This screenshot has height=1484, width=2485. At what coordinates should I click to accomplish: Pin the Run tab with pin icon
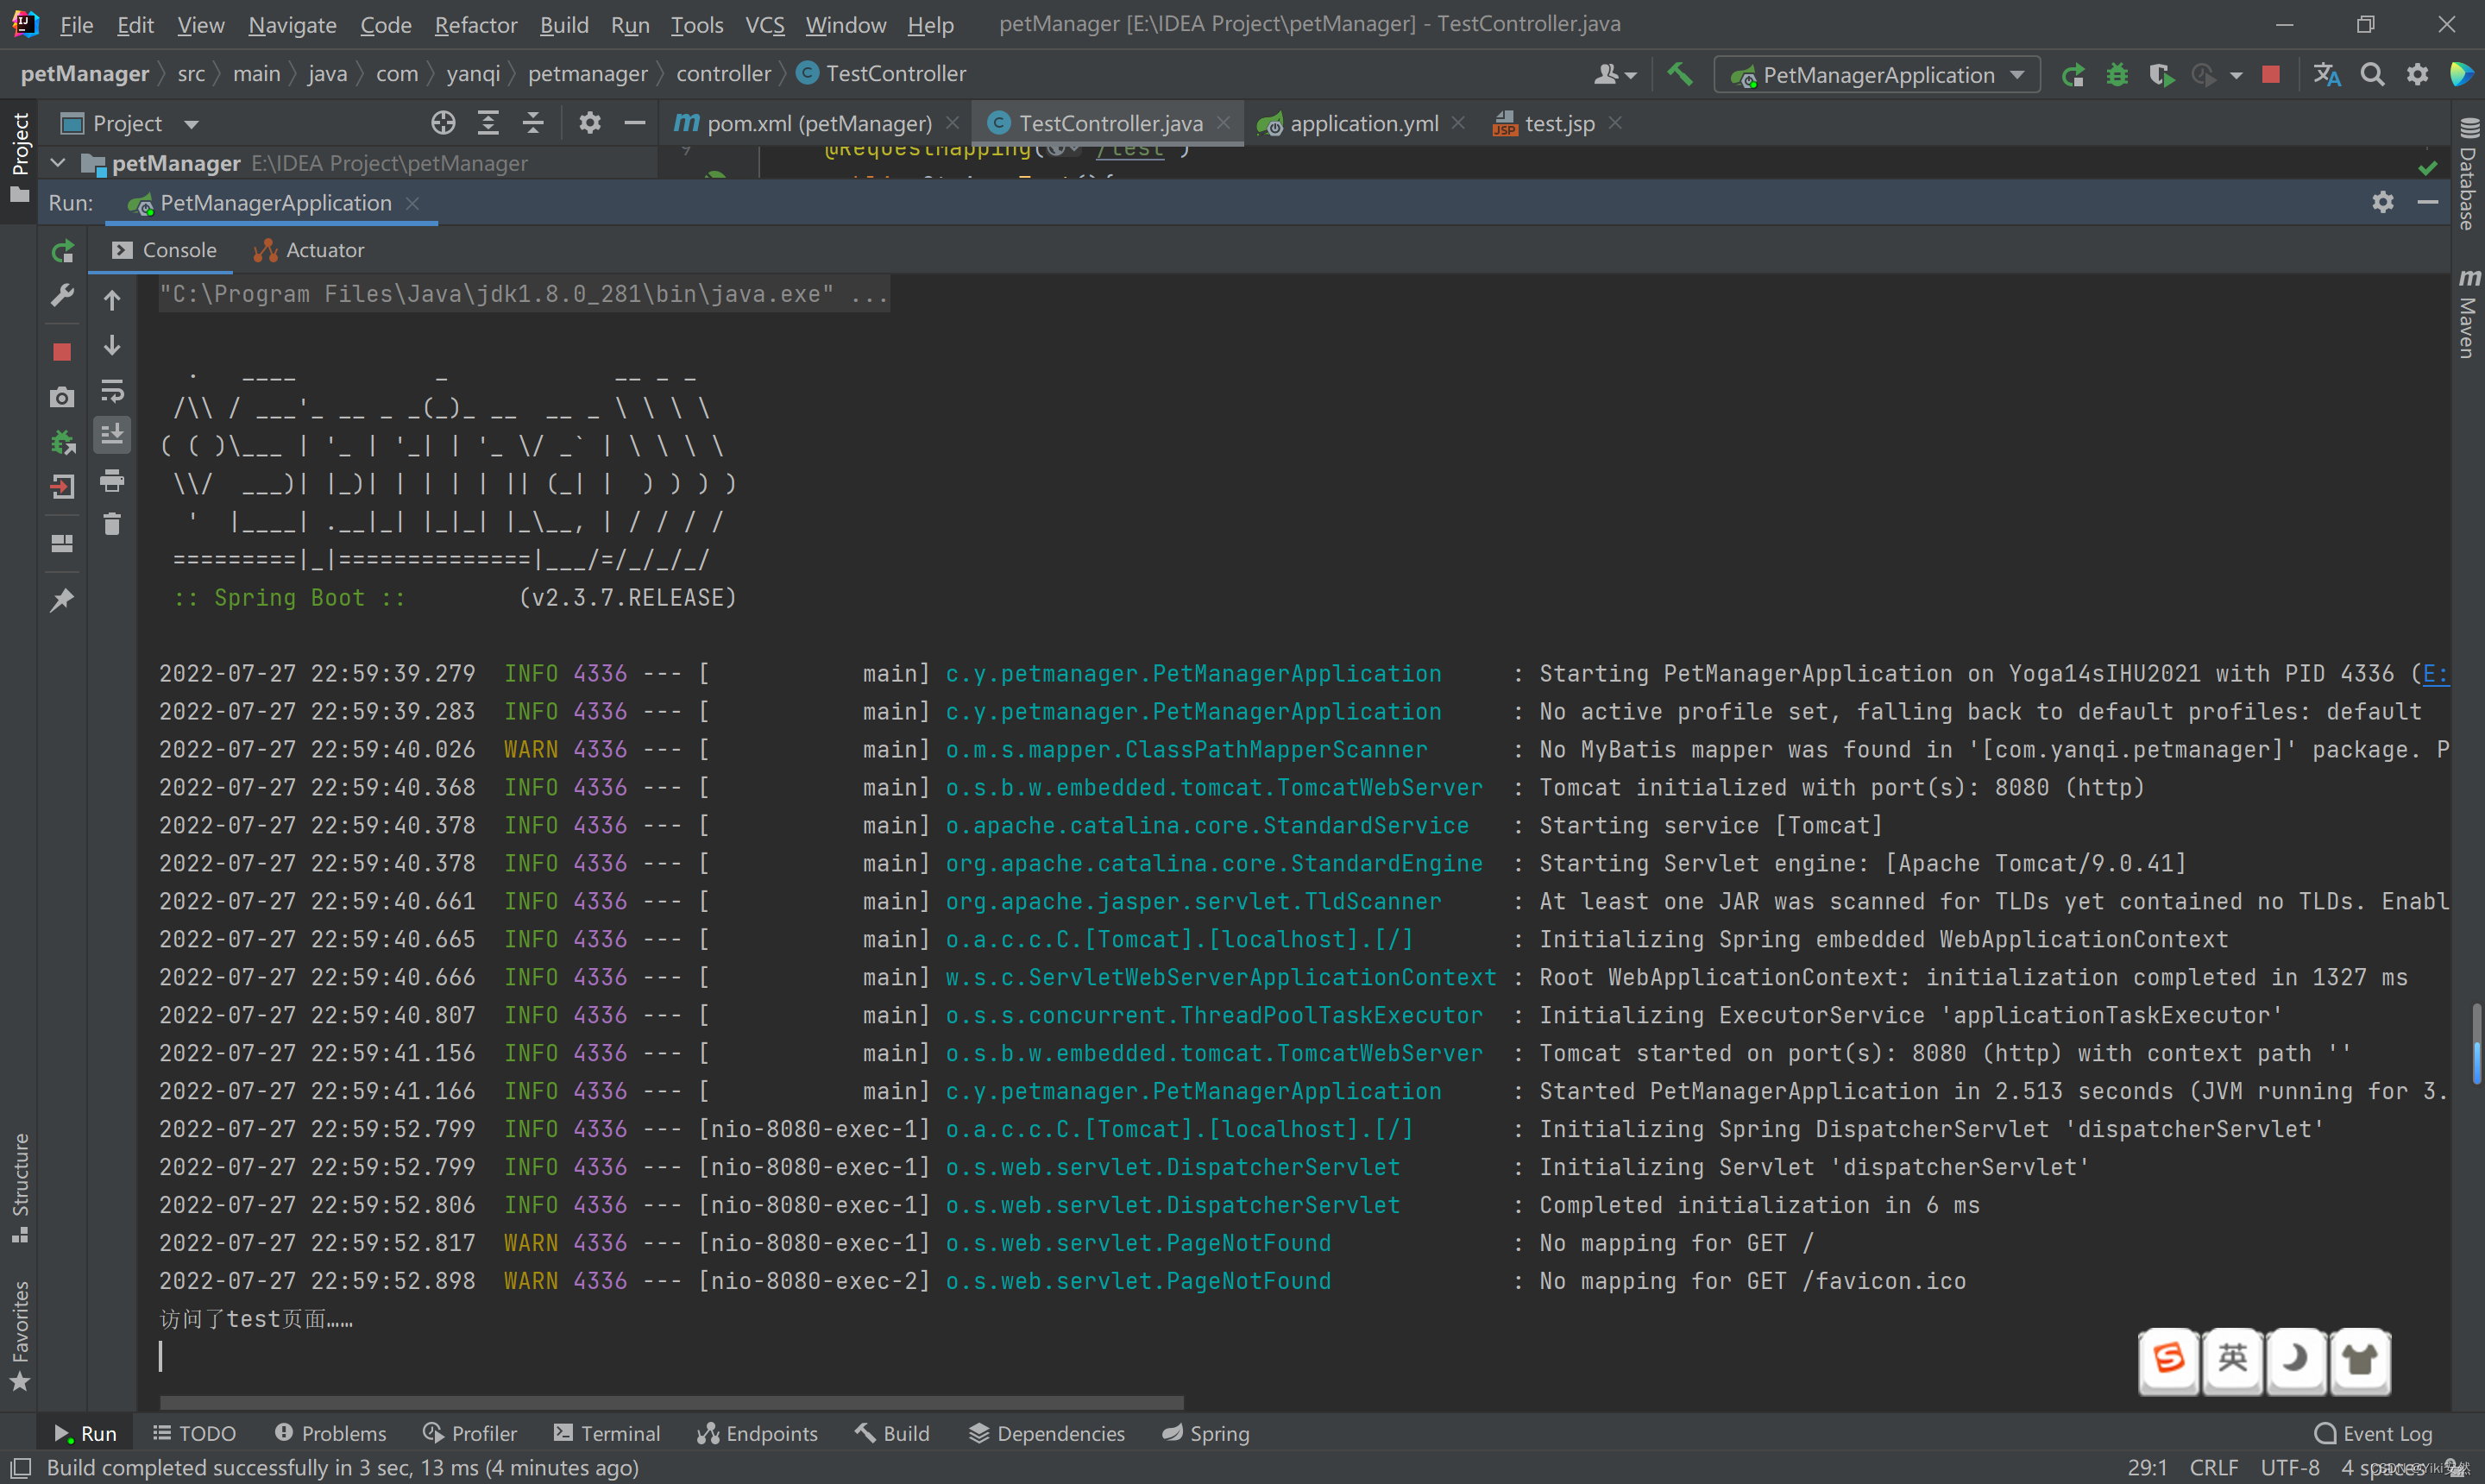point(62,599)
